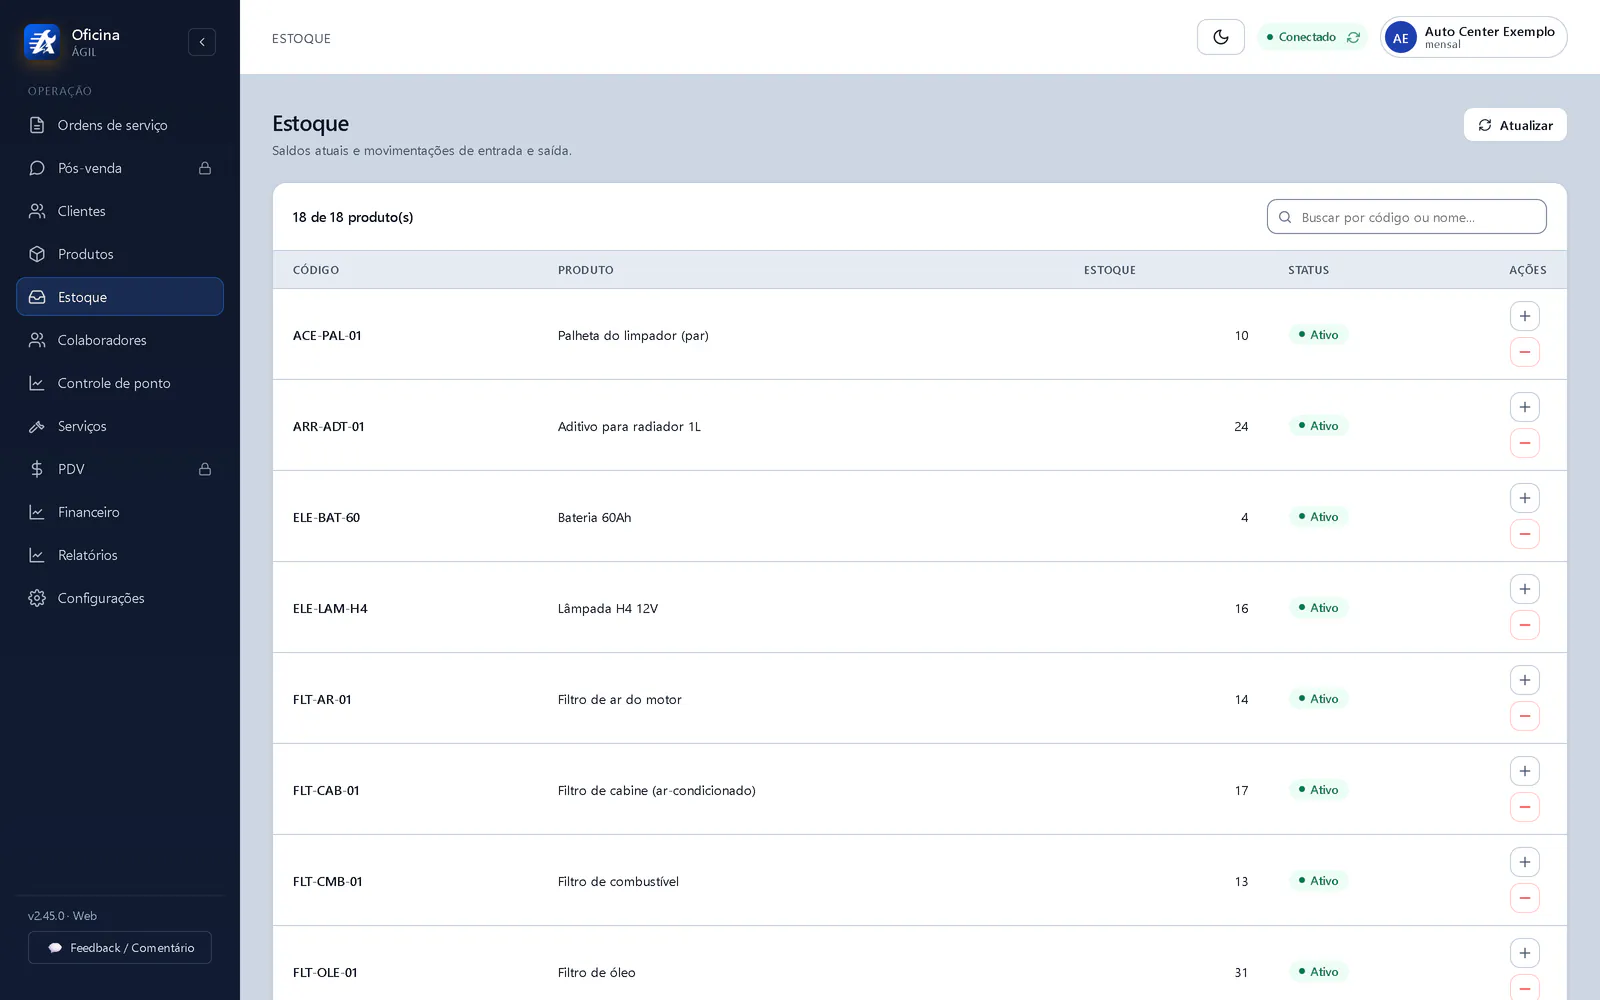This screenshot has height=1000, width=1600.
Task: Remove stock from Aditivo para radiador 1L
Action: coord(1524,443)
